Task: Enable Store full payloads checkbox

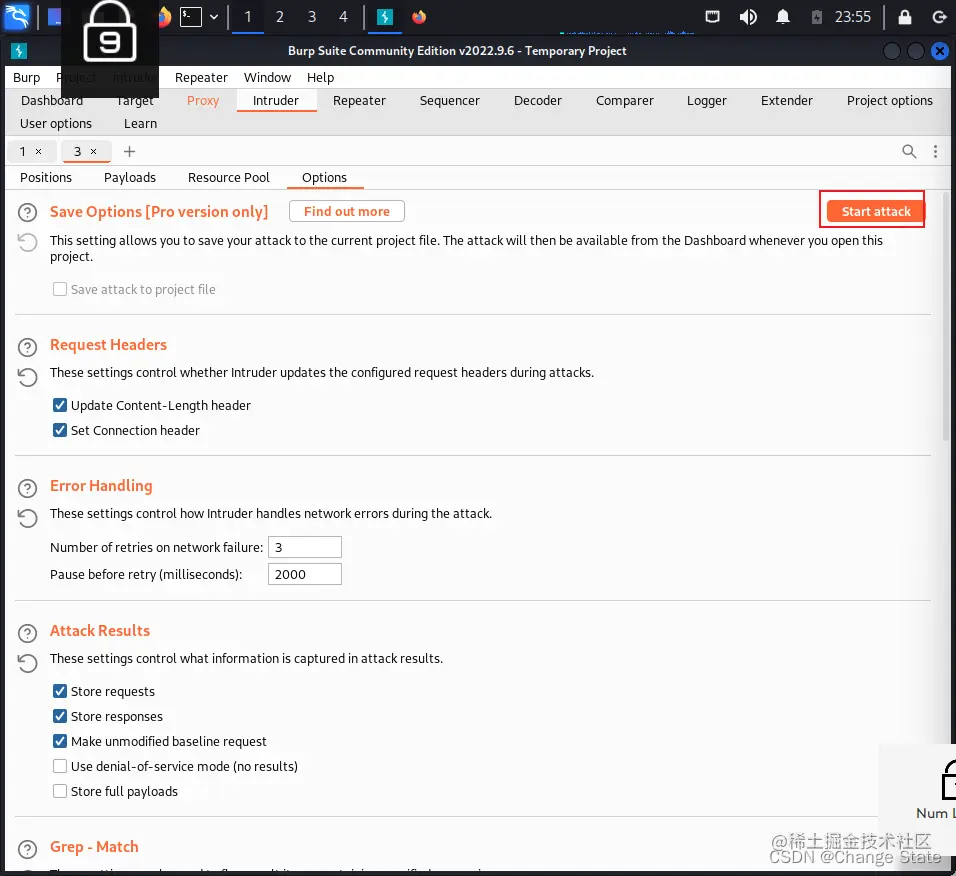Action: point(60,791)
